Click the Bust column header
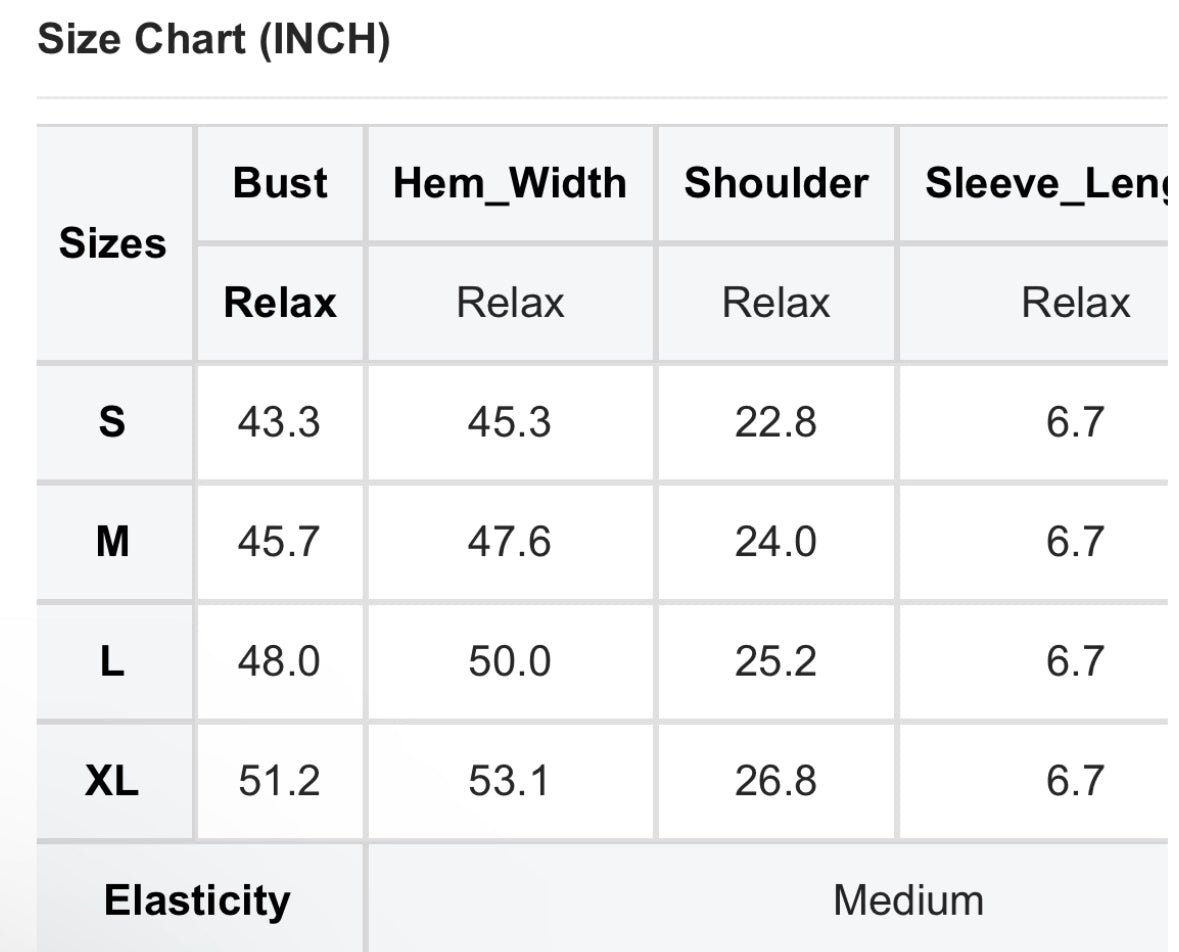1179x952 pixels. [280, 183]
